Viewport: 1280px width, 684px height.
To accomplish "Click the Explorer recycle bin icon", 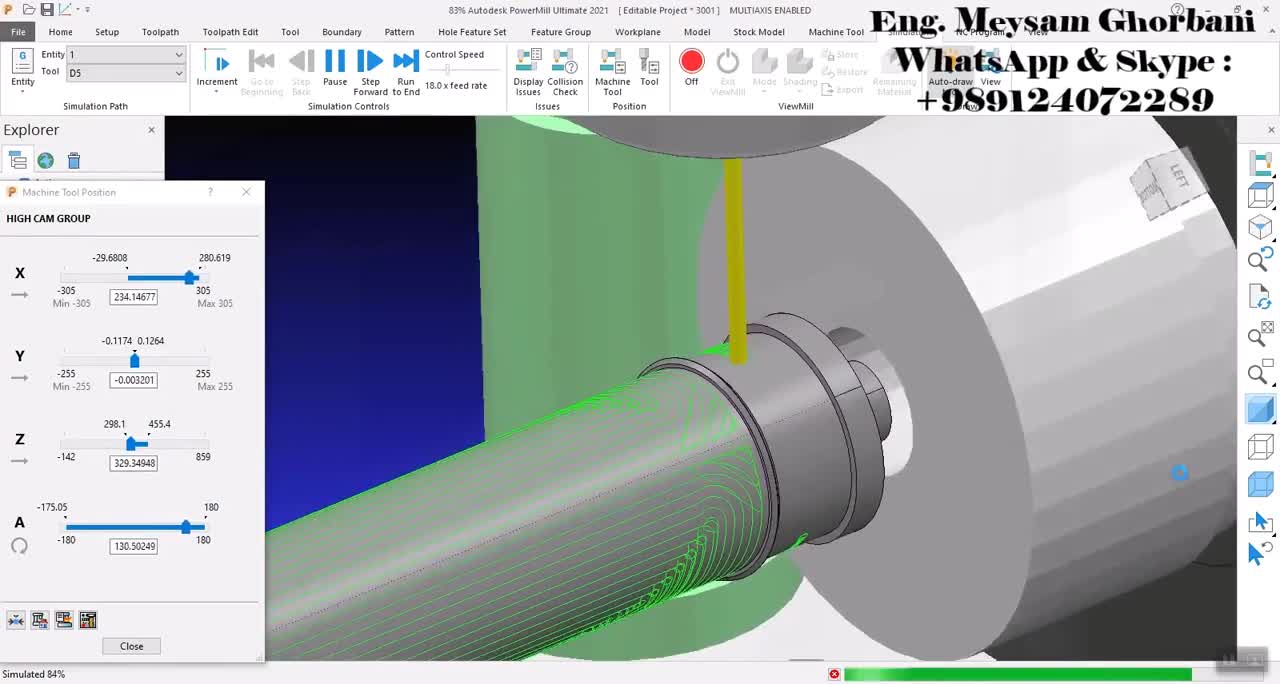I will tap(74, 160).
